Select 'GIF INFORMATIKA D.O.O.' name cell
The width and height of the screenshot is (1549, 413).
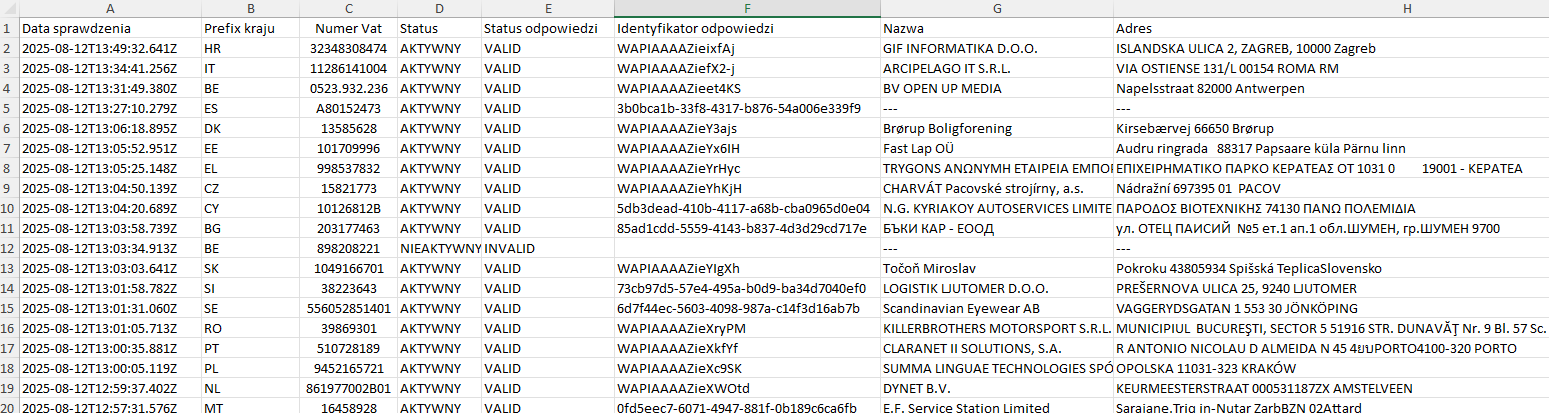coord(996,48)
